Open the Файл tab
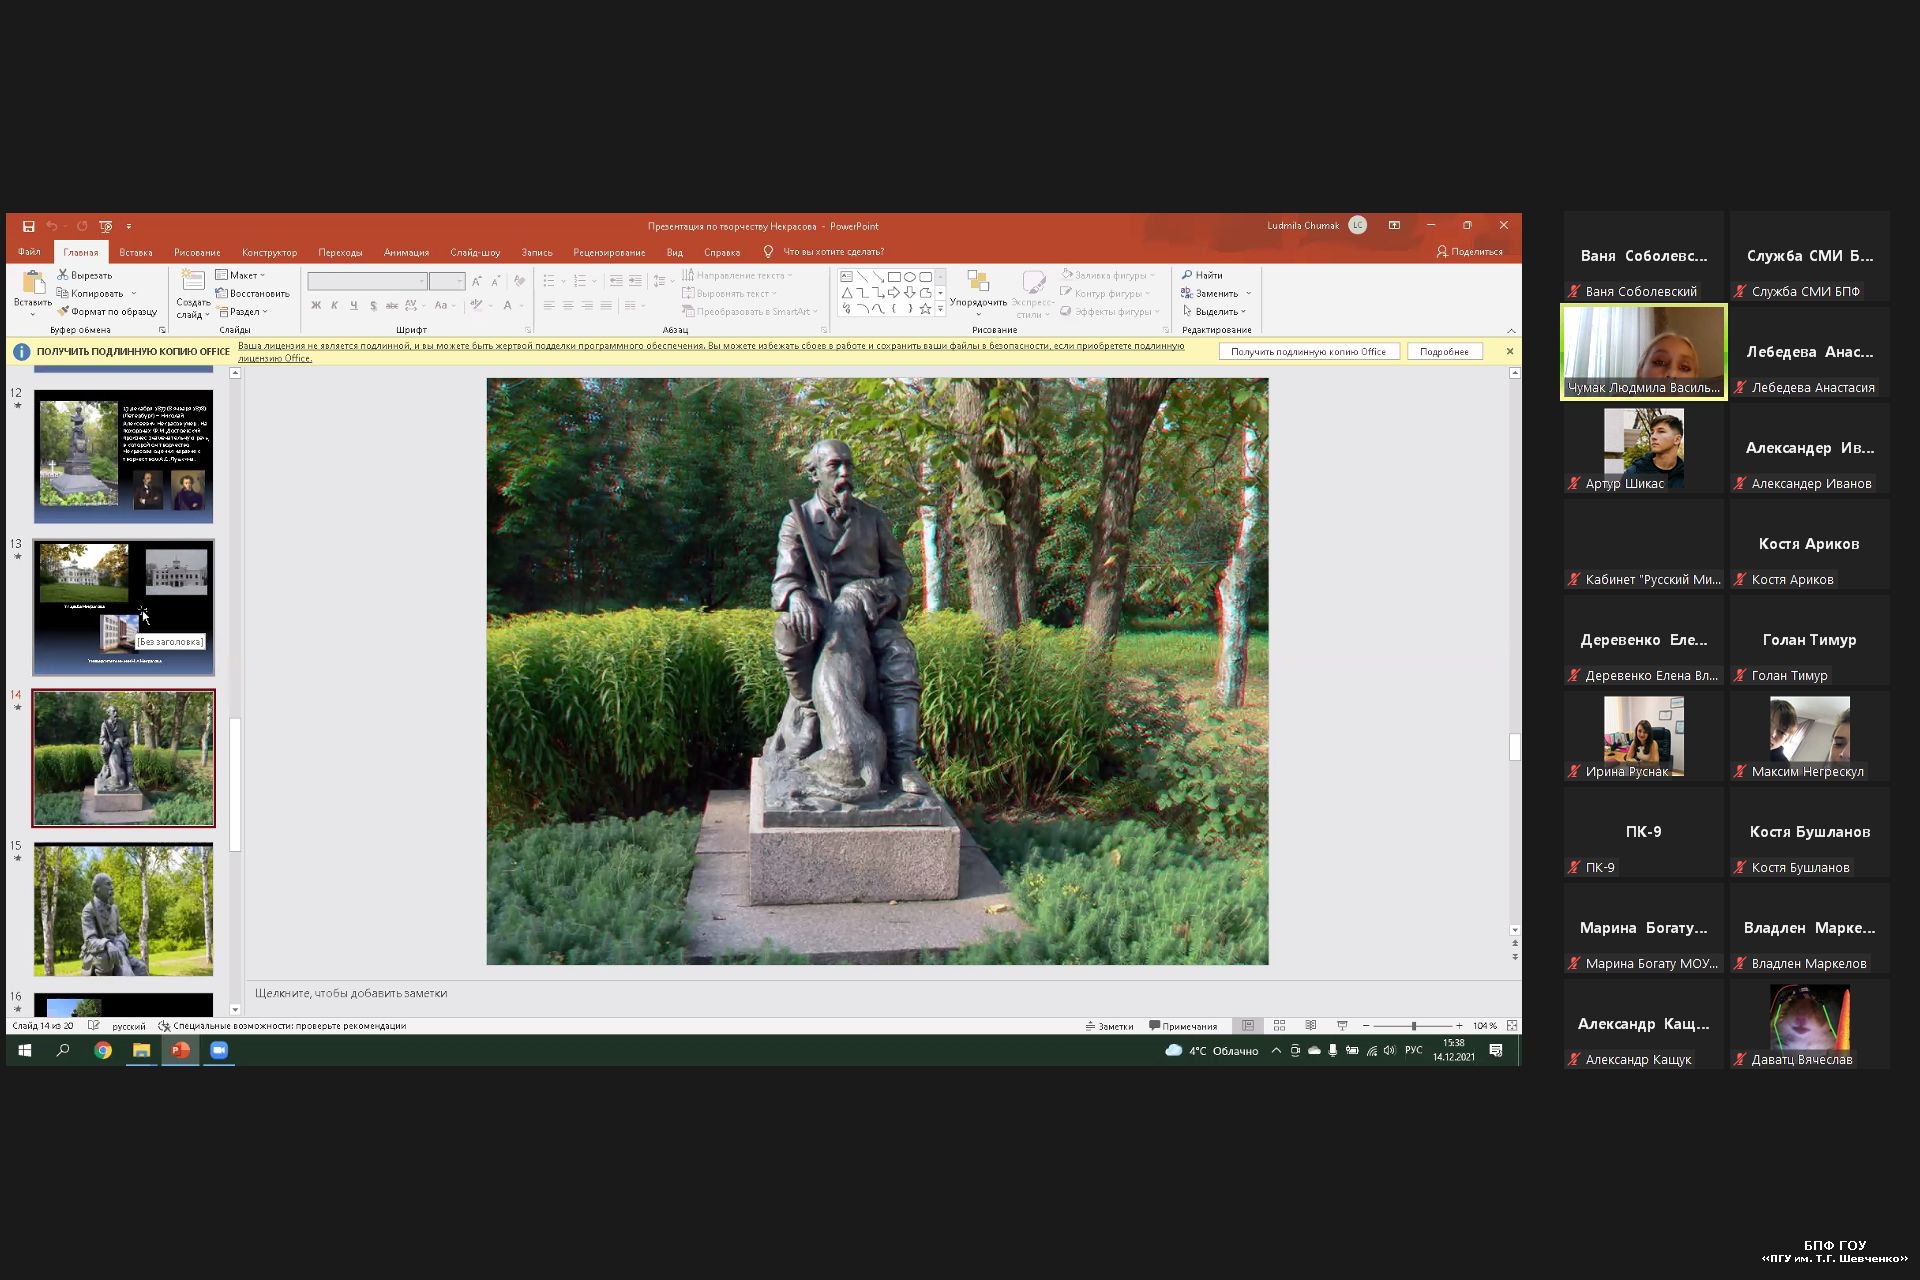This screenshot has height=1280, width=1920. [x=29, y=252]
